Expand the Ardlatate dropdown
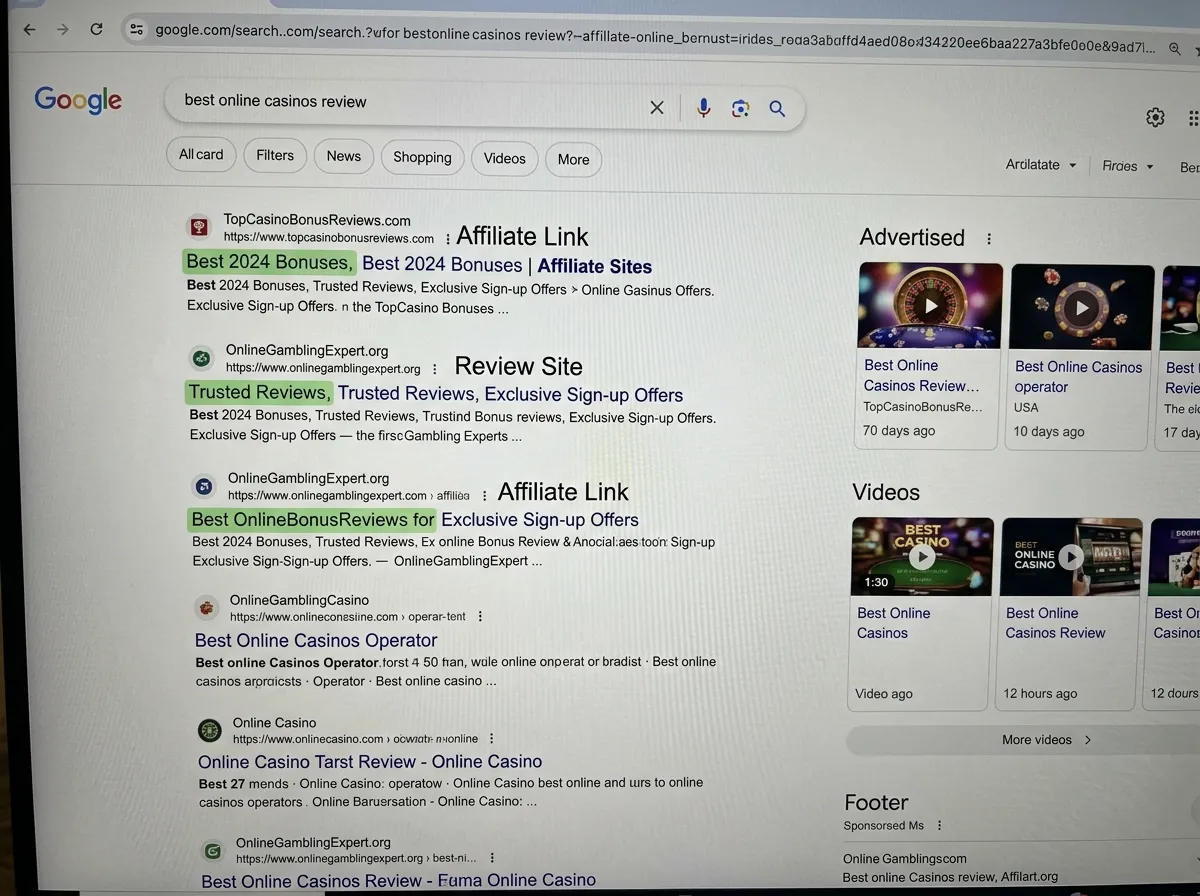 [1041, 165]
